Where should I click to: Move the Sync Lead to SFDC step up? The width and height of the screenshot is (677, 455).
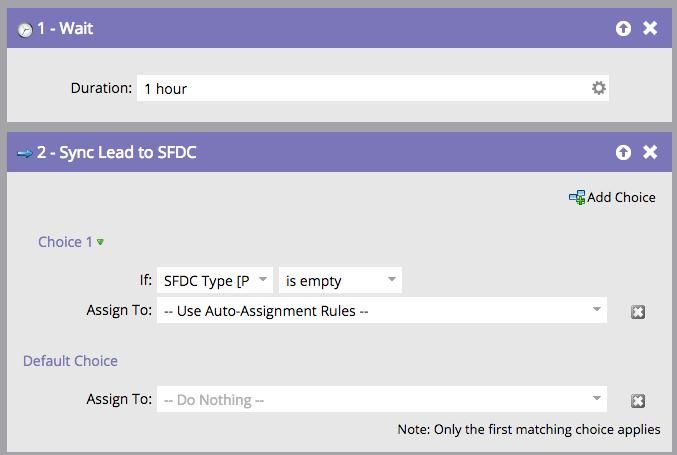pyautogui.click(x=623, y=152)
